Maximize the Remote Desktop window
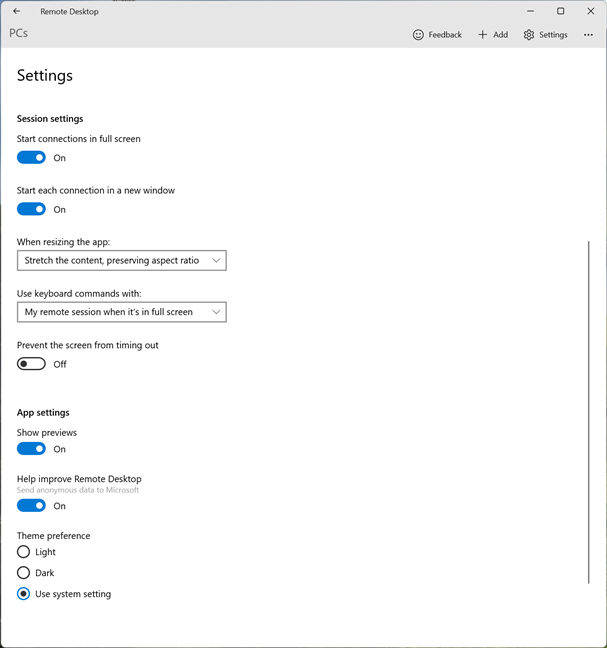607x648 pixels. point(560,11)
